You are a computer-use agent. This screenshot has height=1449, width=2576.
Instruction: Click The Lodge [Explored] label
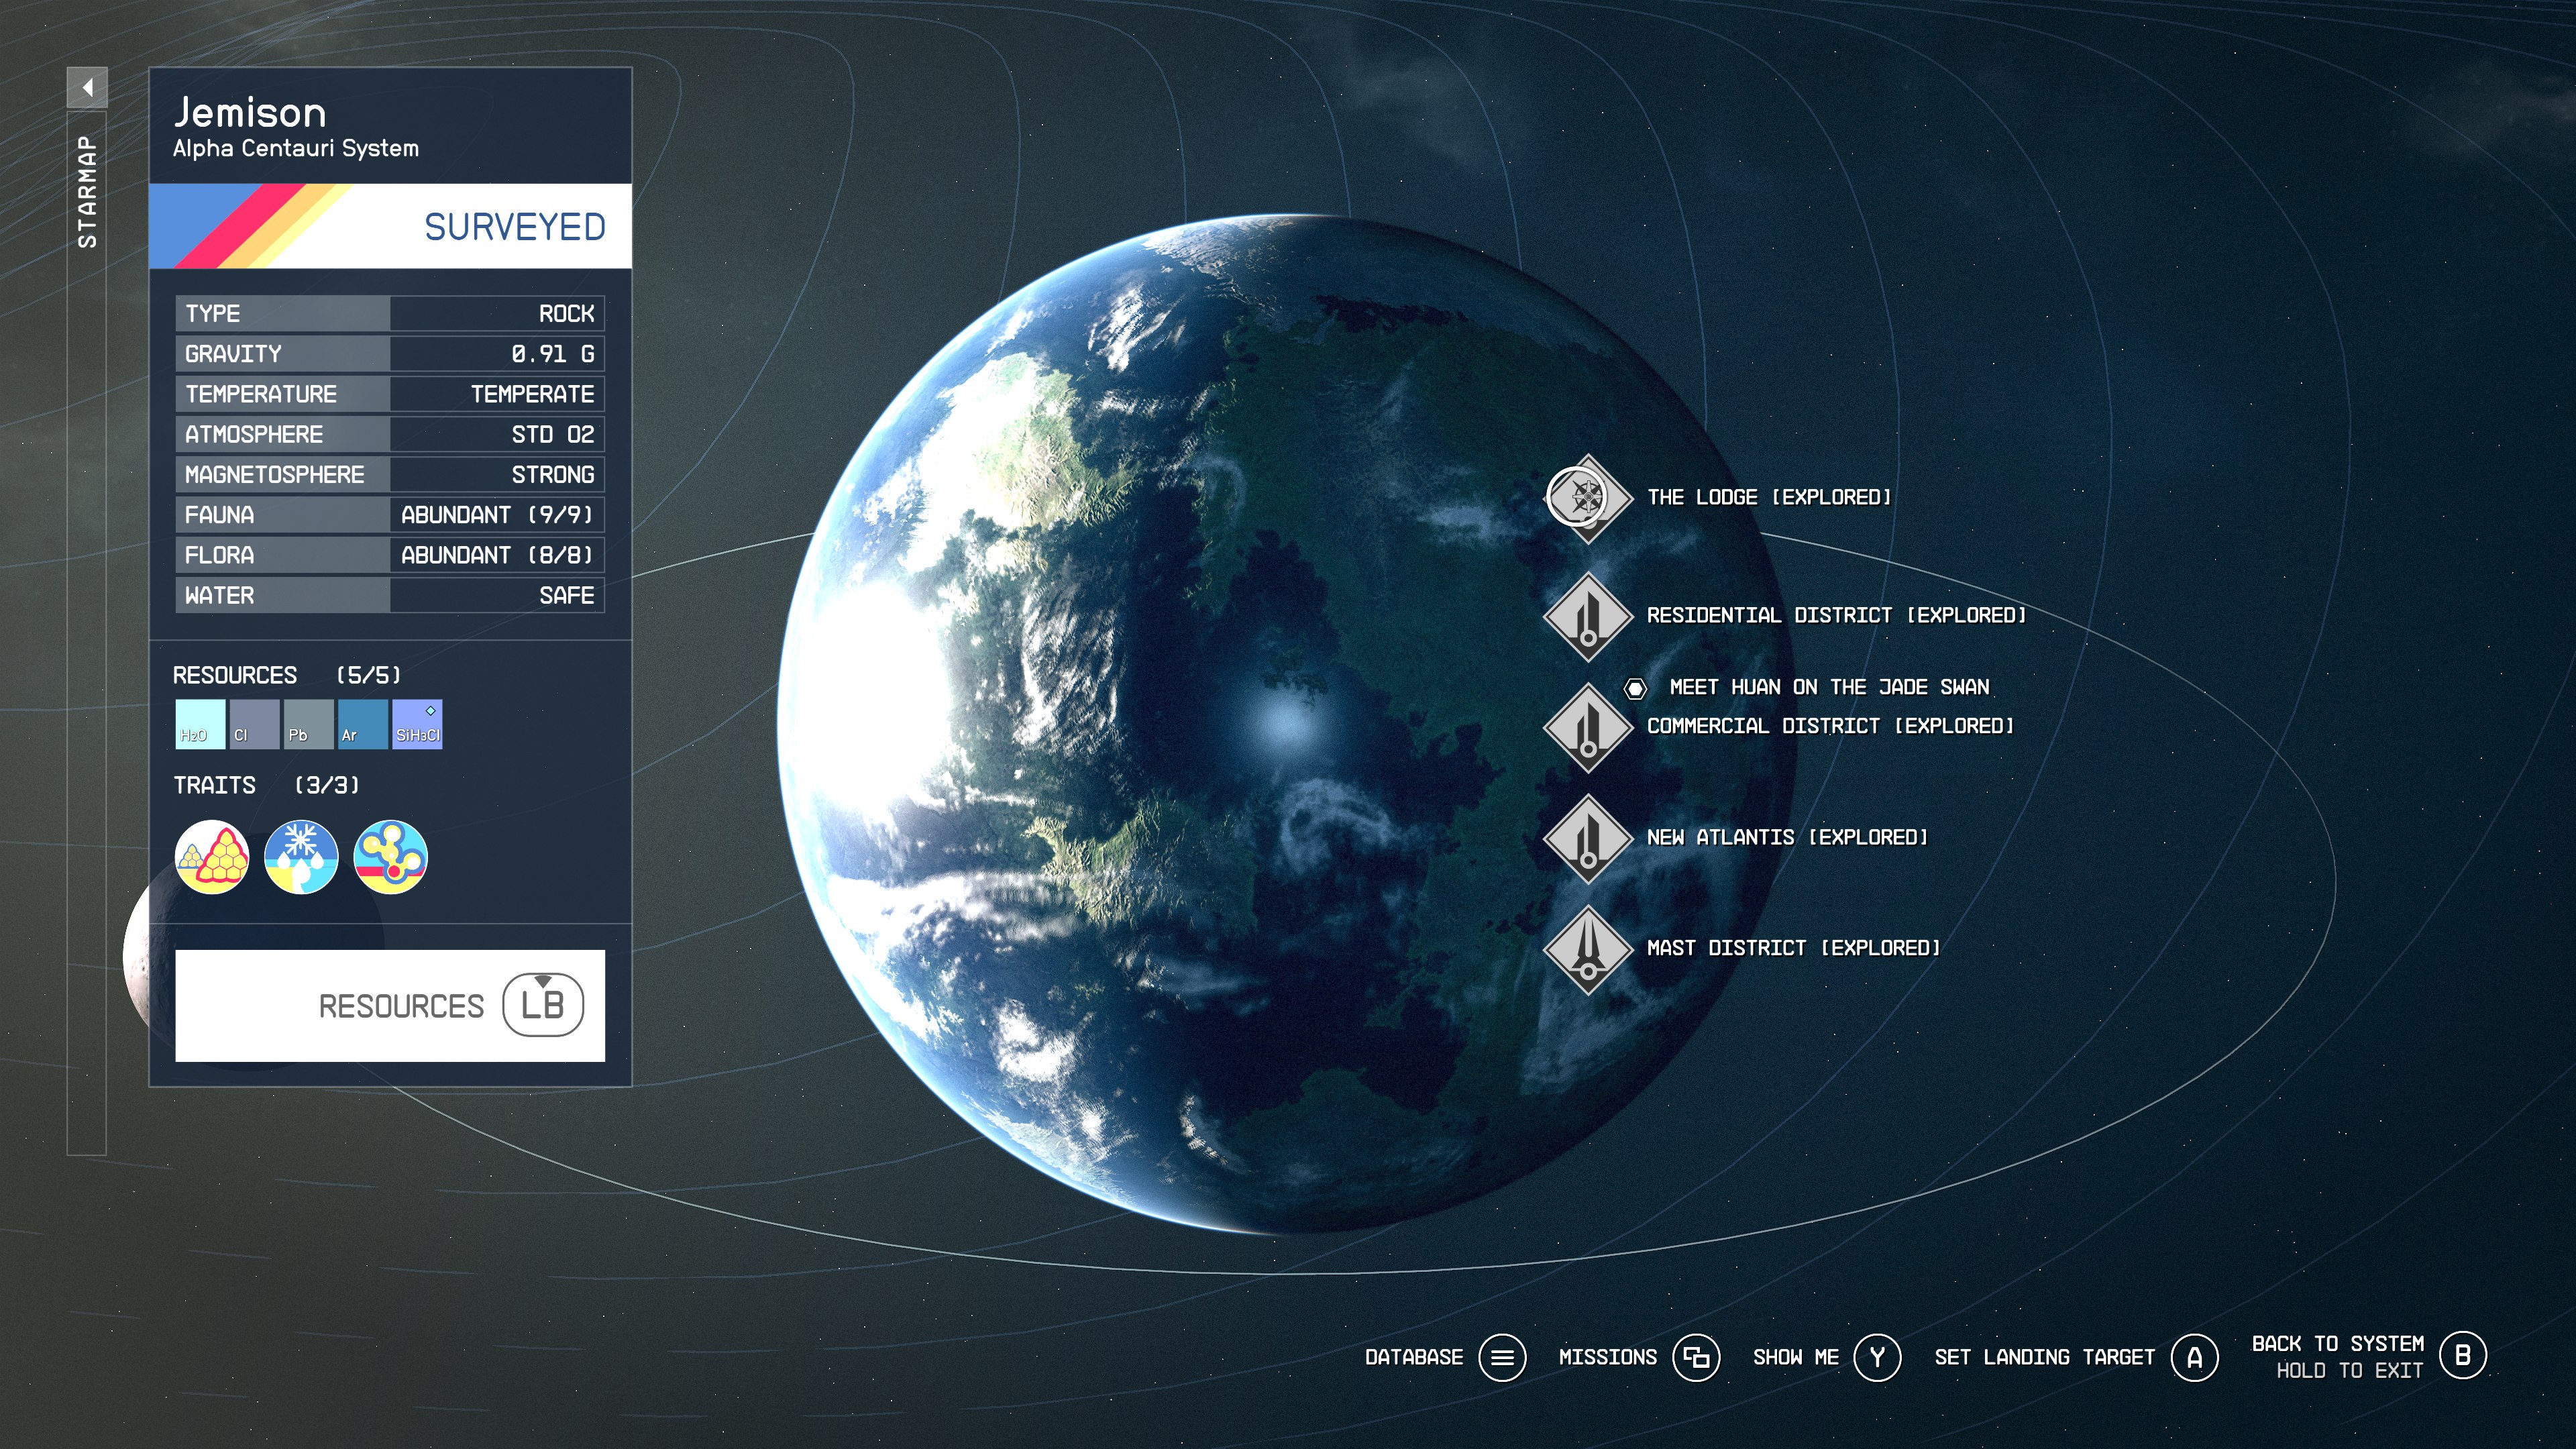[x=1769, y=497]
